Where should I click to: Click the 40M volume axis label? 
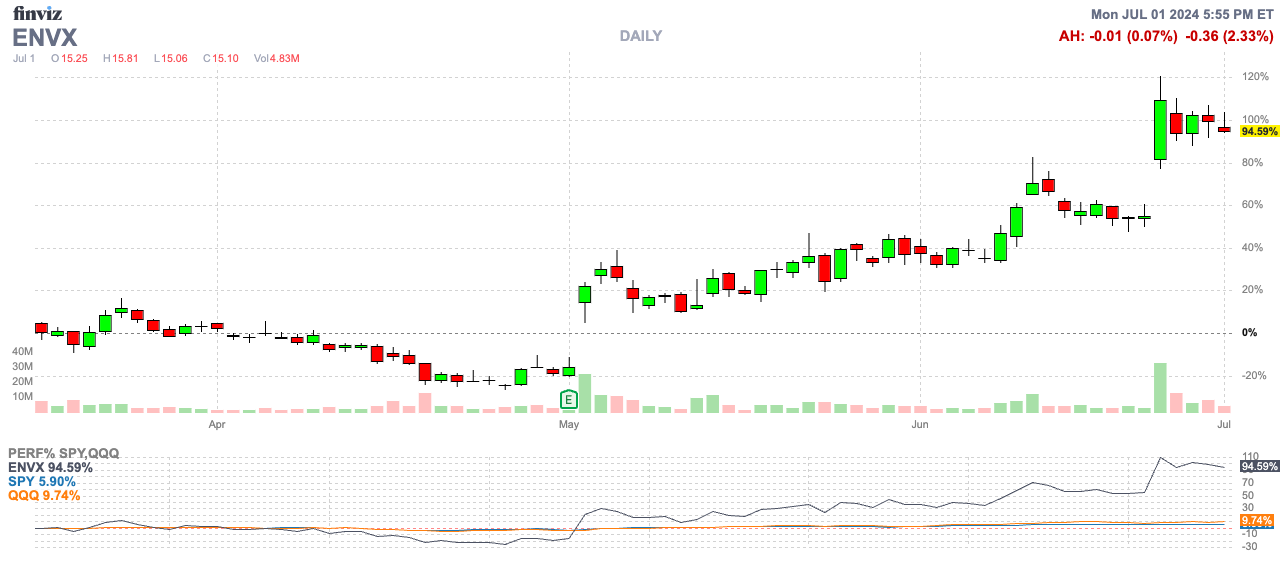pyautogui.click(x=22, y=352)
